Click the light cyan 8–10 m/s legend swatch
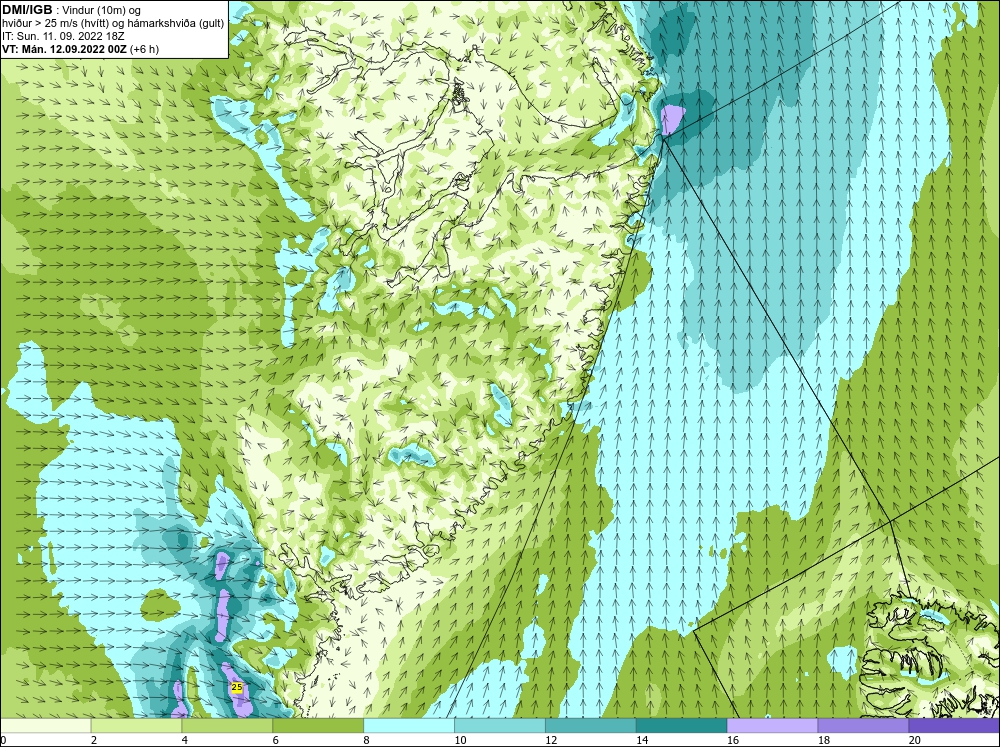This screenshot has height=747, width=1000. click(x=409, y=726)
